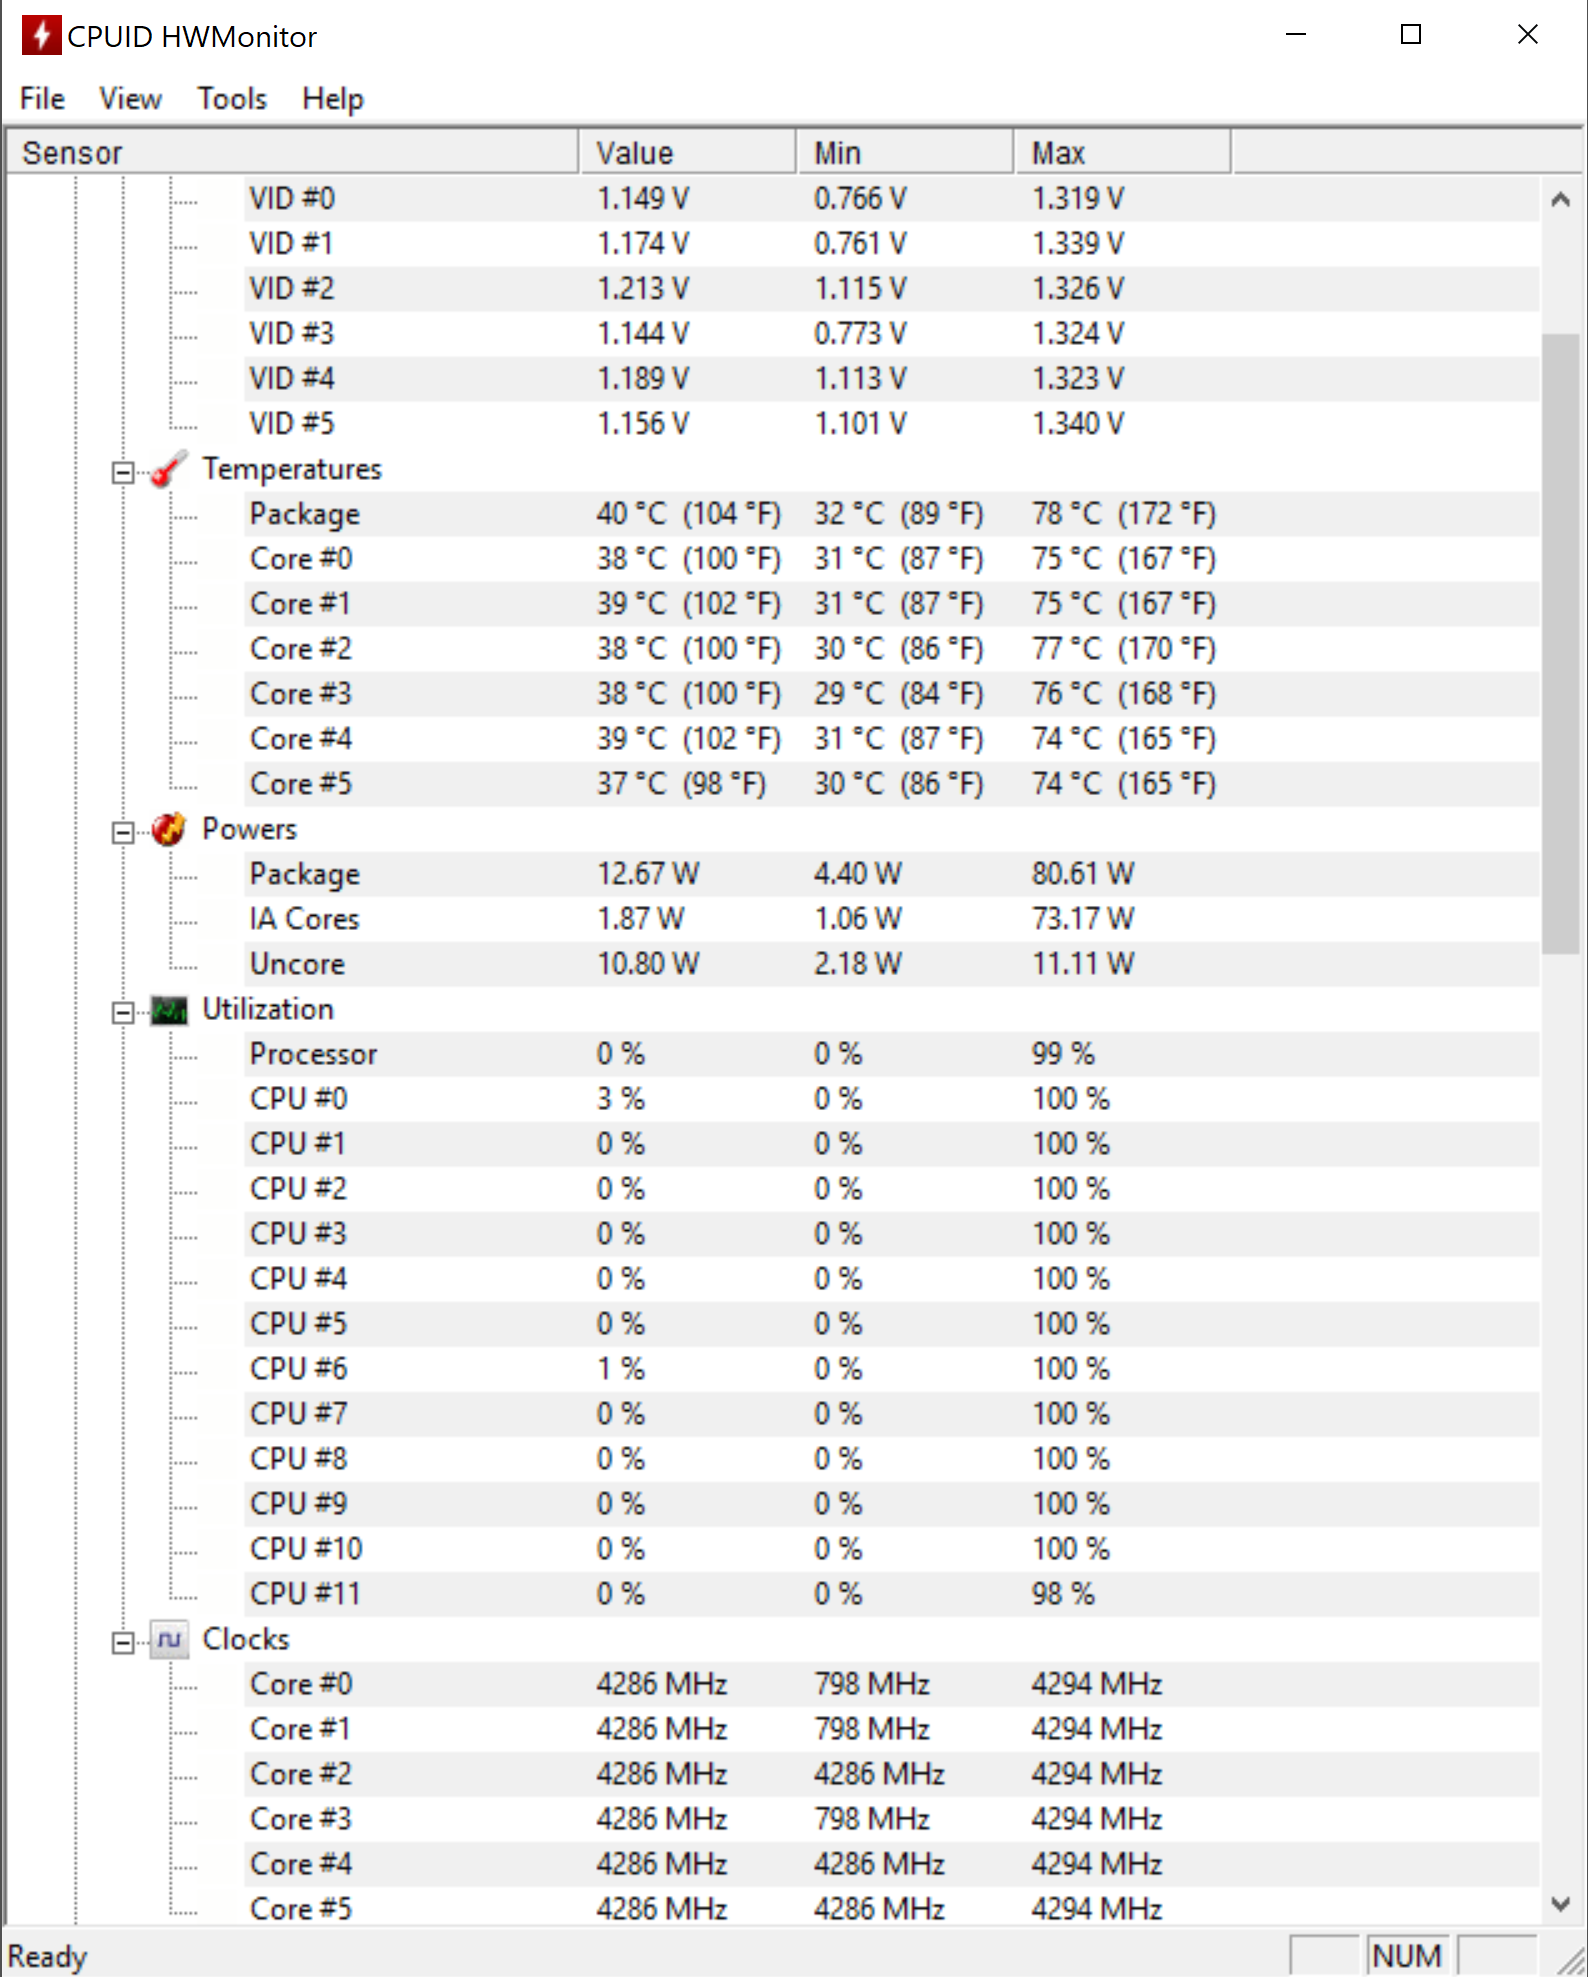Collapse the Utilization tree section
Image resolution: width=1588 pixels, height=1980 pixels.
(123, 1013)
